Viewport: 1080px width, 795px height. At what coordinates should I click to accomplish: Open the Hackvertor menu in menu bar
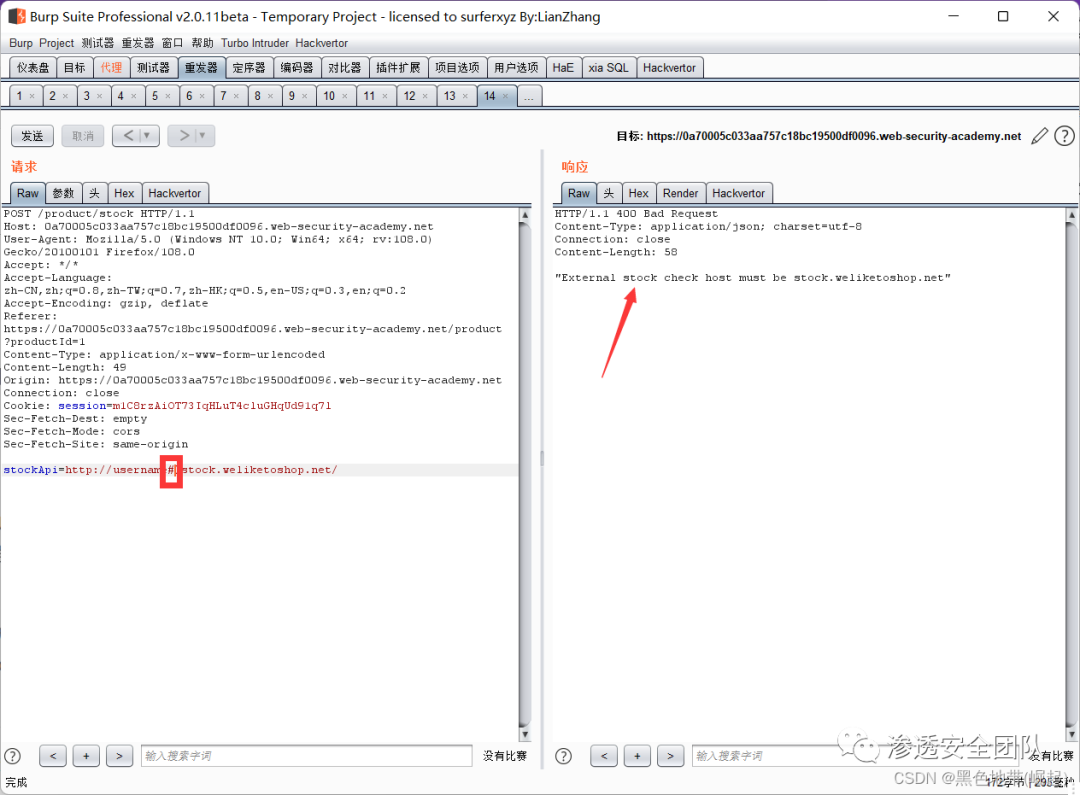point(322,43)
